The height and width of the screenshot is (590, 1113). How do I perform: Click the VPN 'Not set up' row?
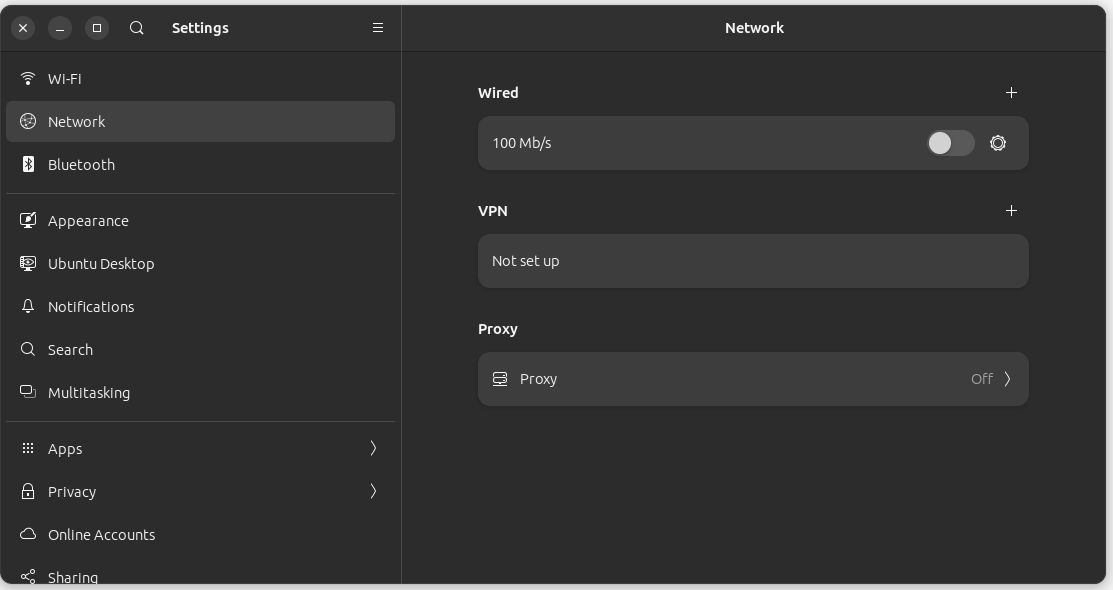click(753, 261)
